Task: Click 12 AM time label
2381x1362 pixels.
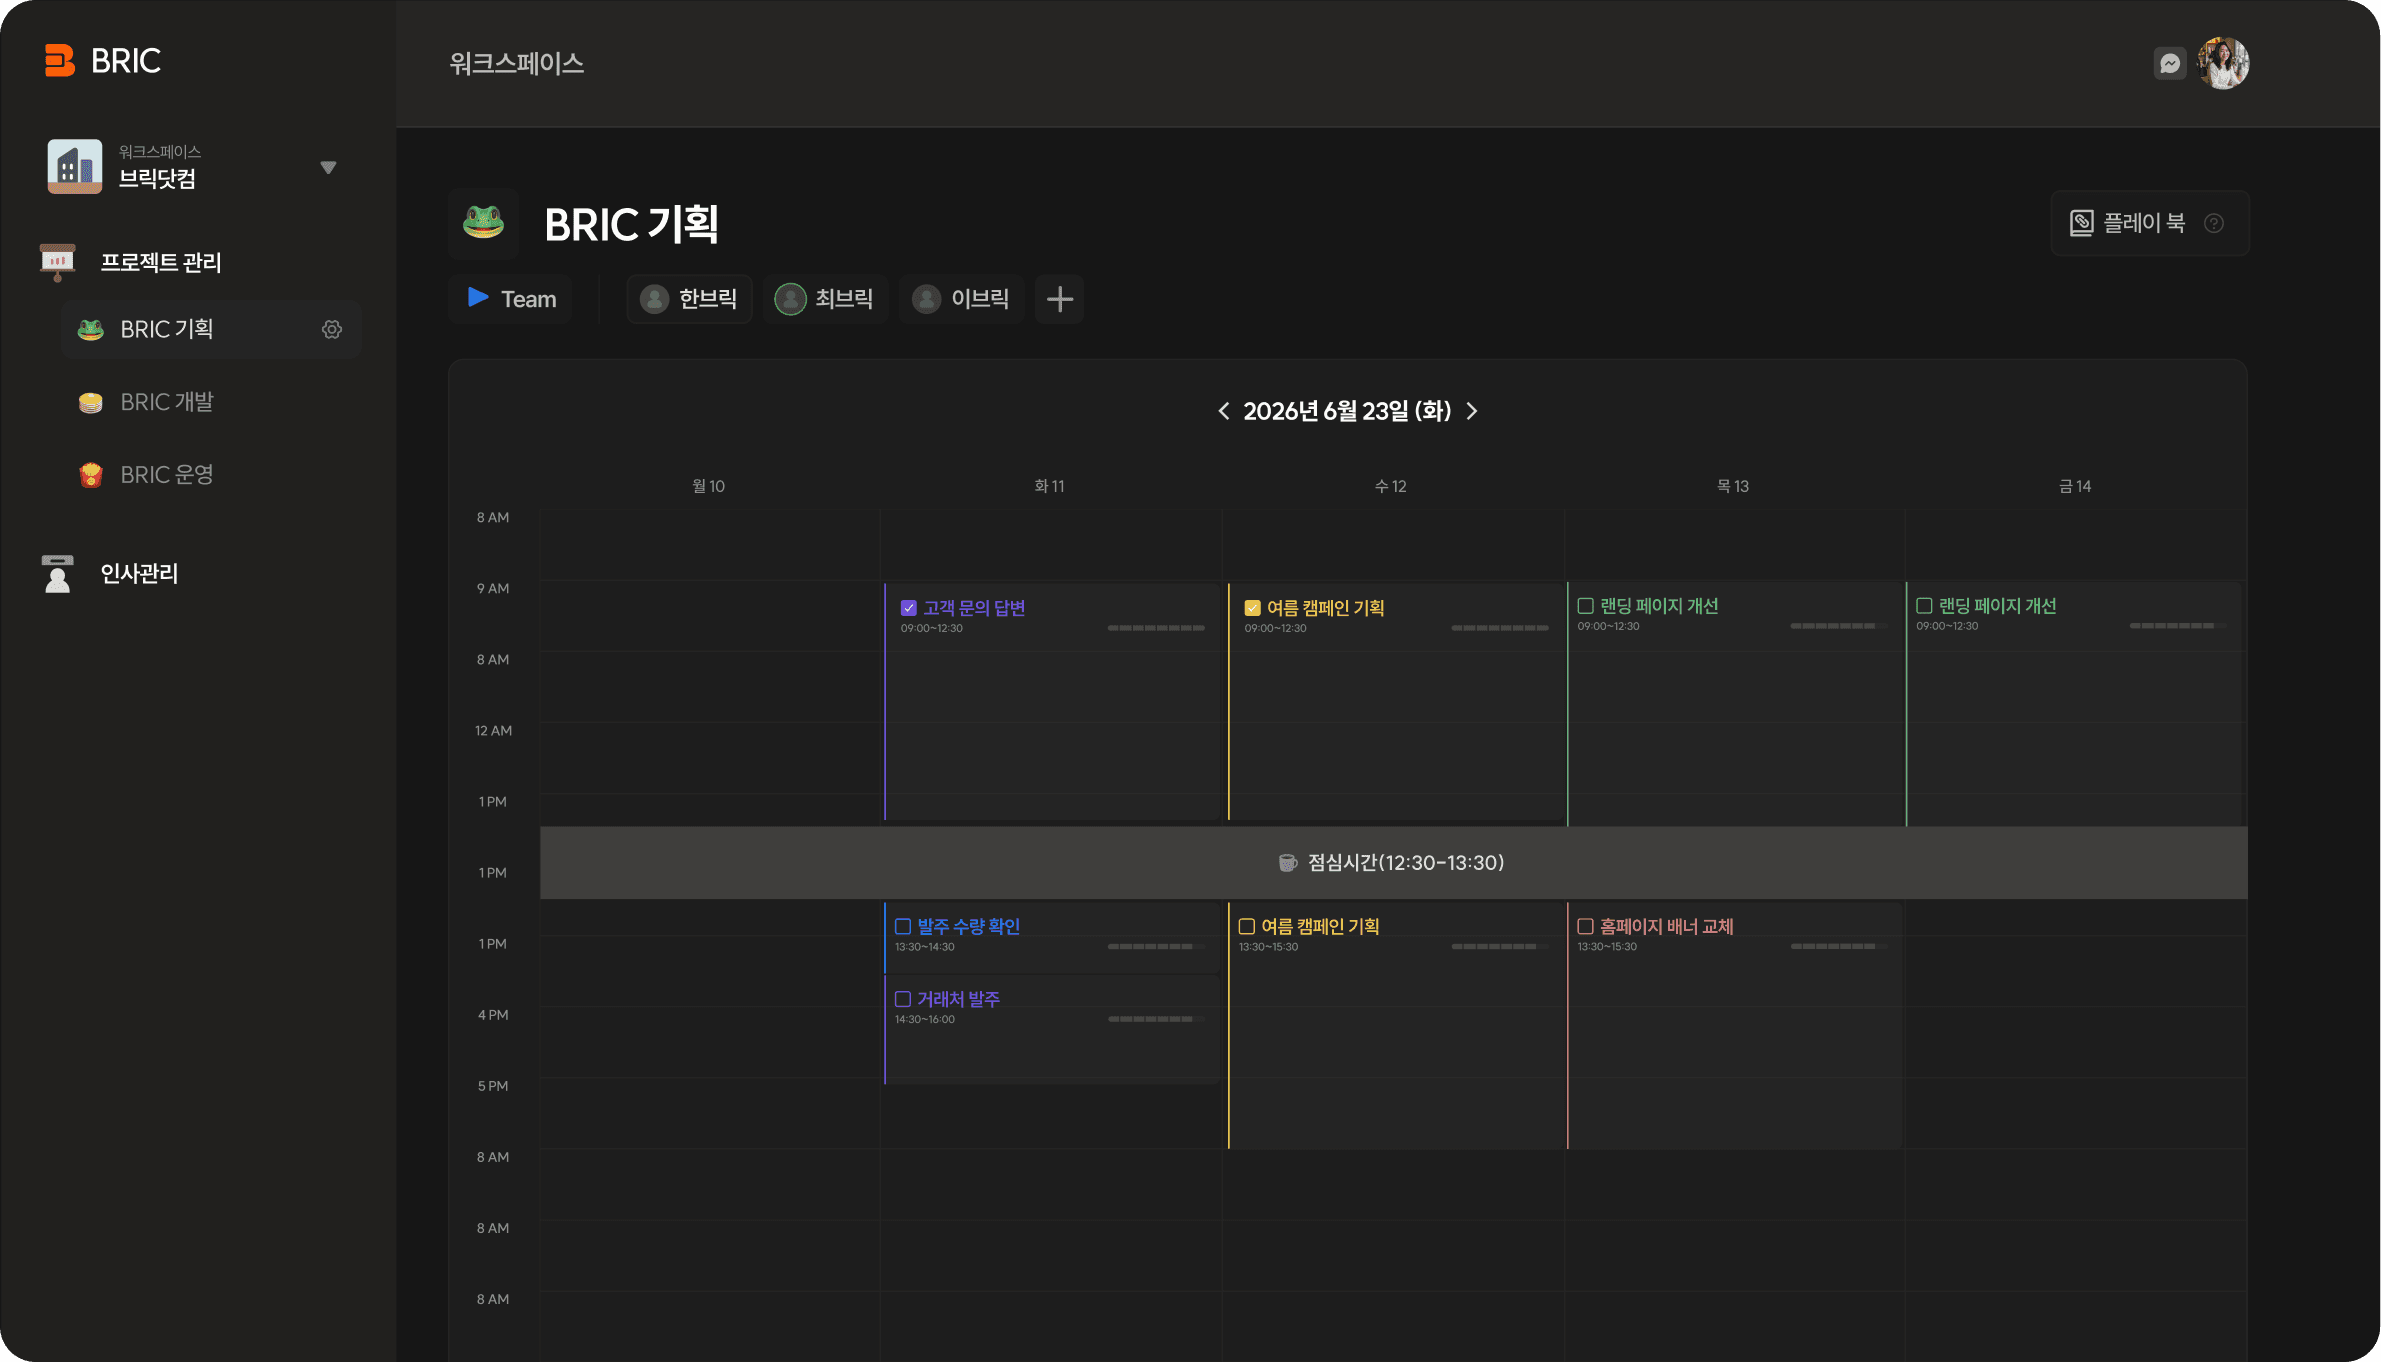Action: click(493, 731)
